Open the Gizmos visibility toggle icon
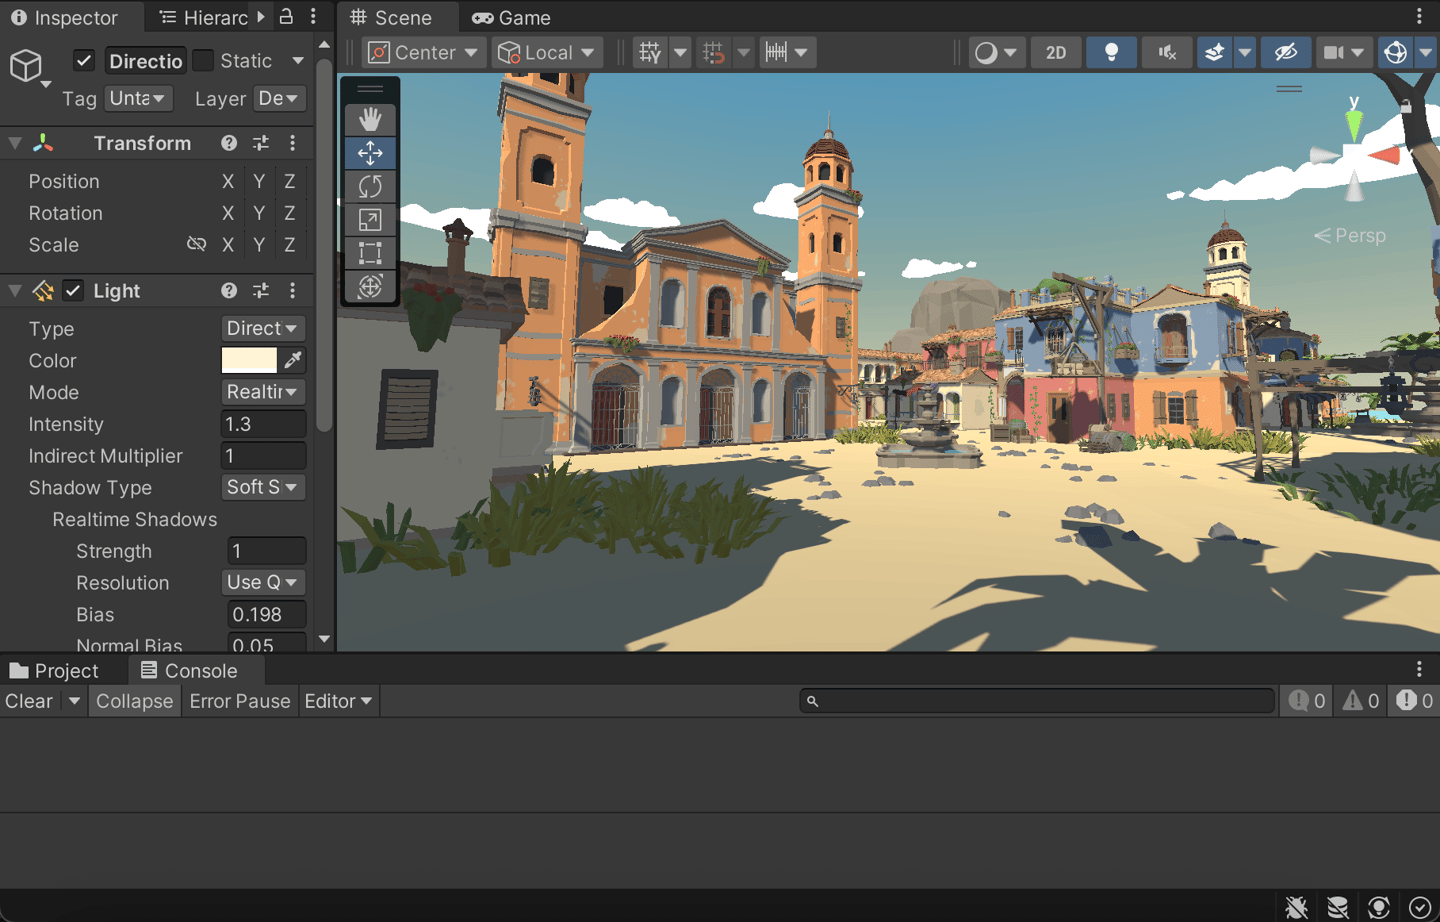Screen dimensions: 1440x922 coord(1395,53)
